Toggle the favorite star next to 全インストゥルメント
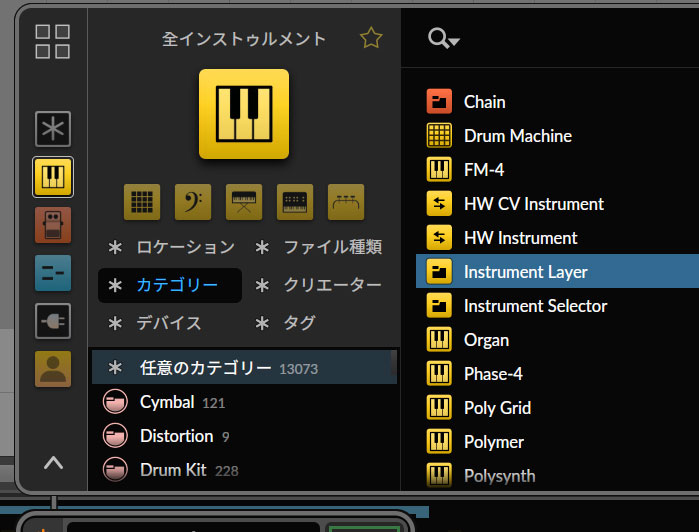The width and height of the screenshot is (699, 532). pos(371,38)
